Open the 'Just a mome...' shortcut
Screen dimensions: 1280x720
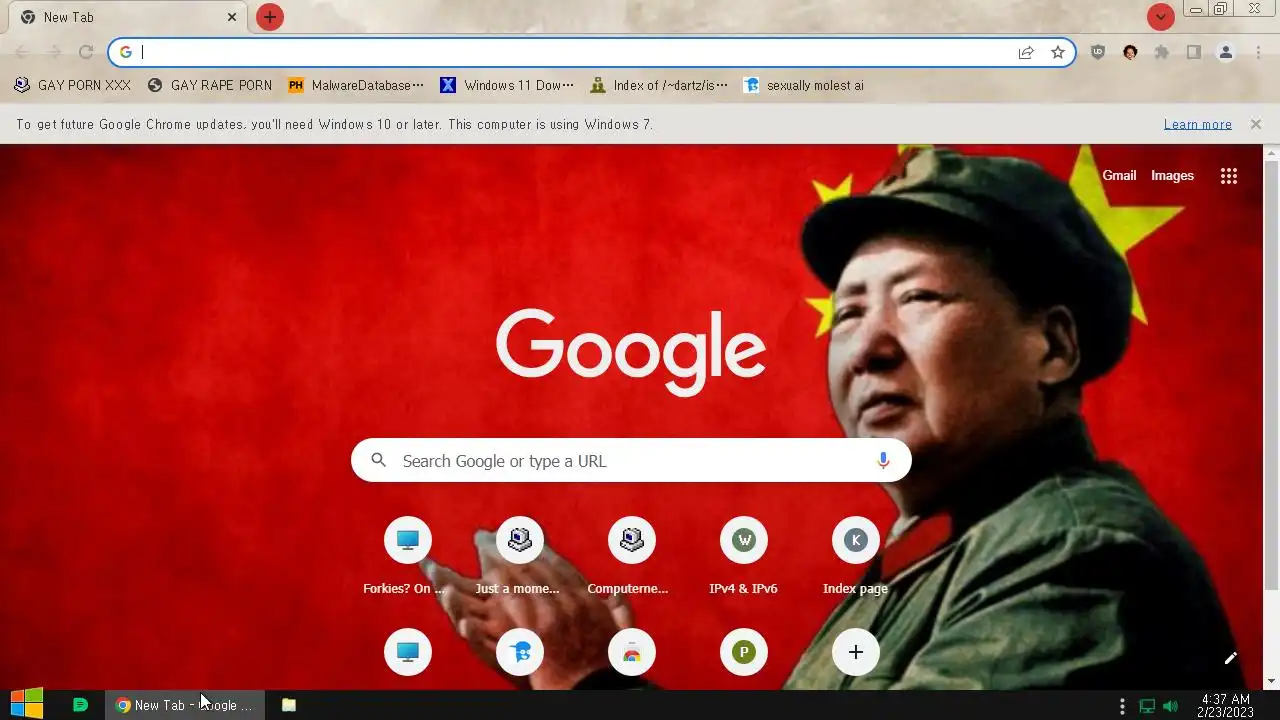pos(520,556)
